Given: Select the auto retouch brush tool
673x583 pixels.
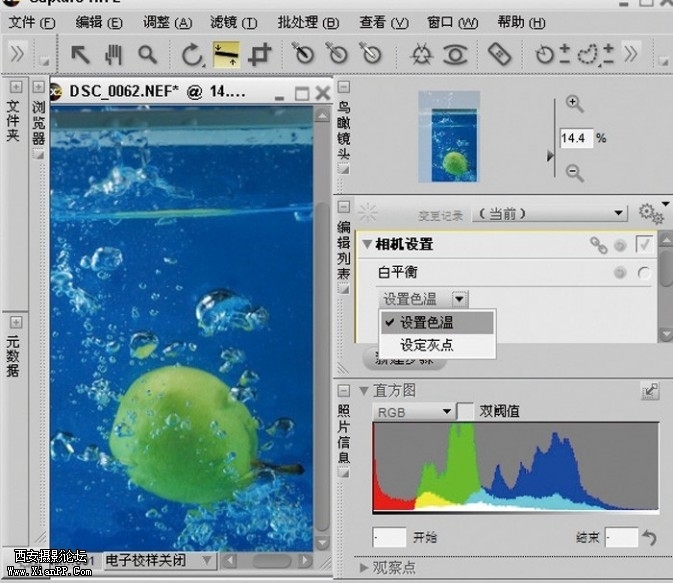Looking at the screenshot, I should click(x=499, y=54).
